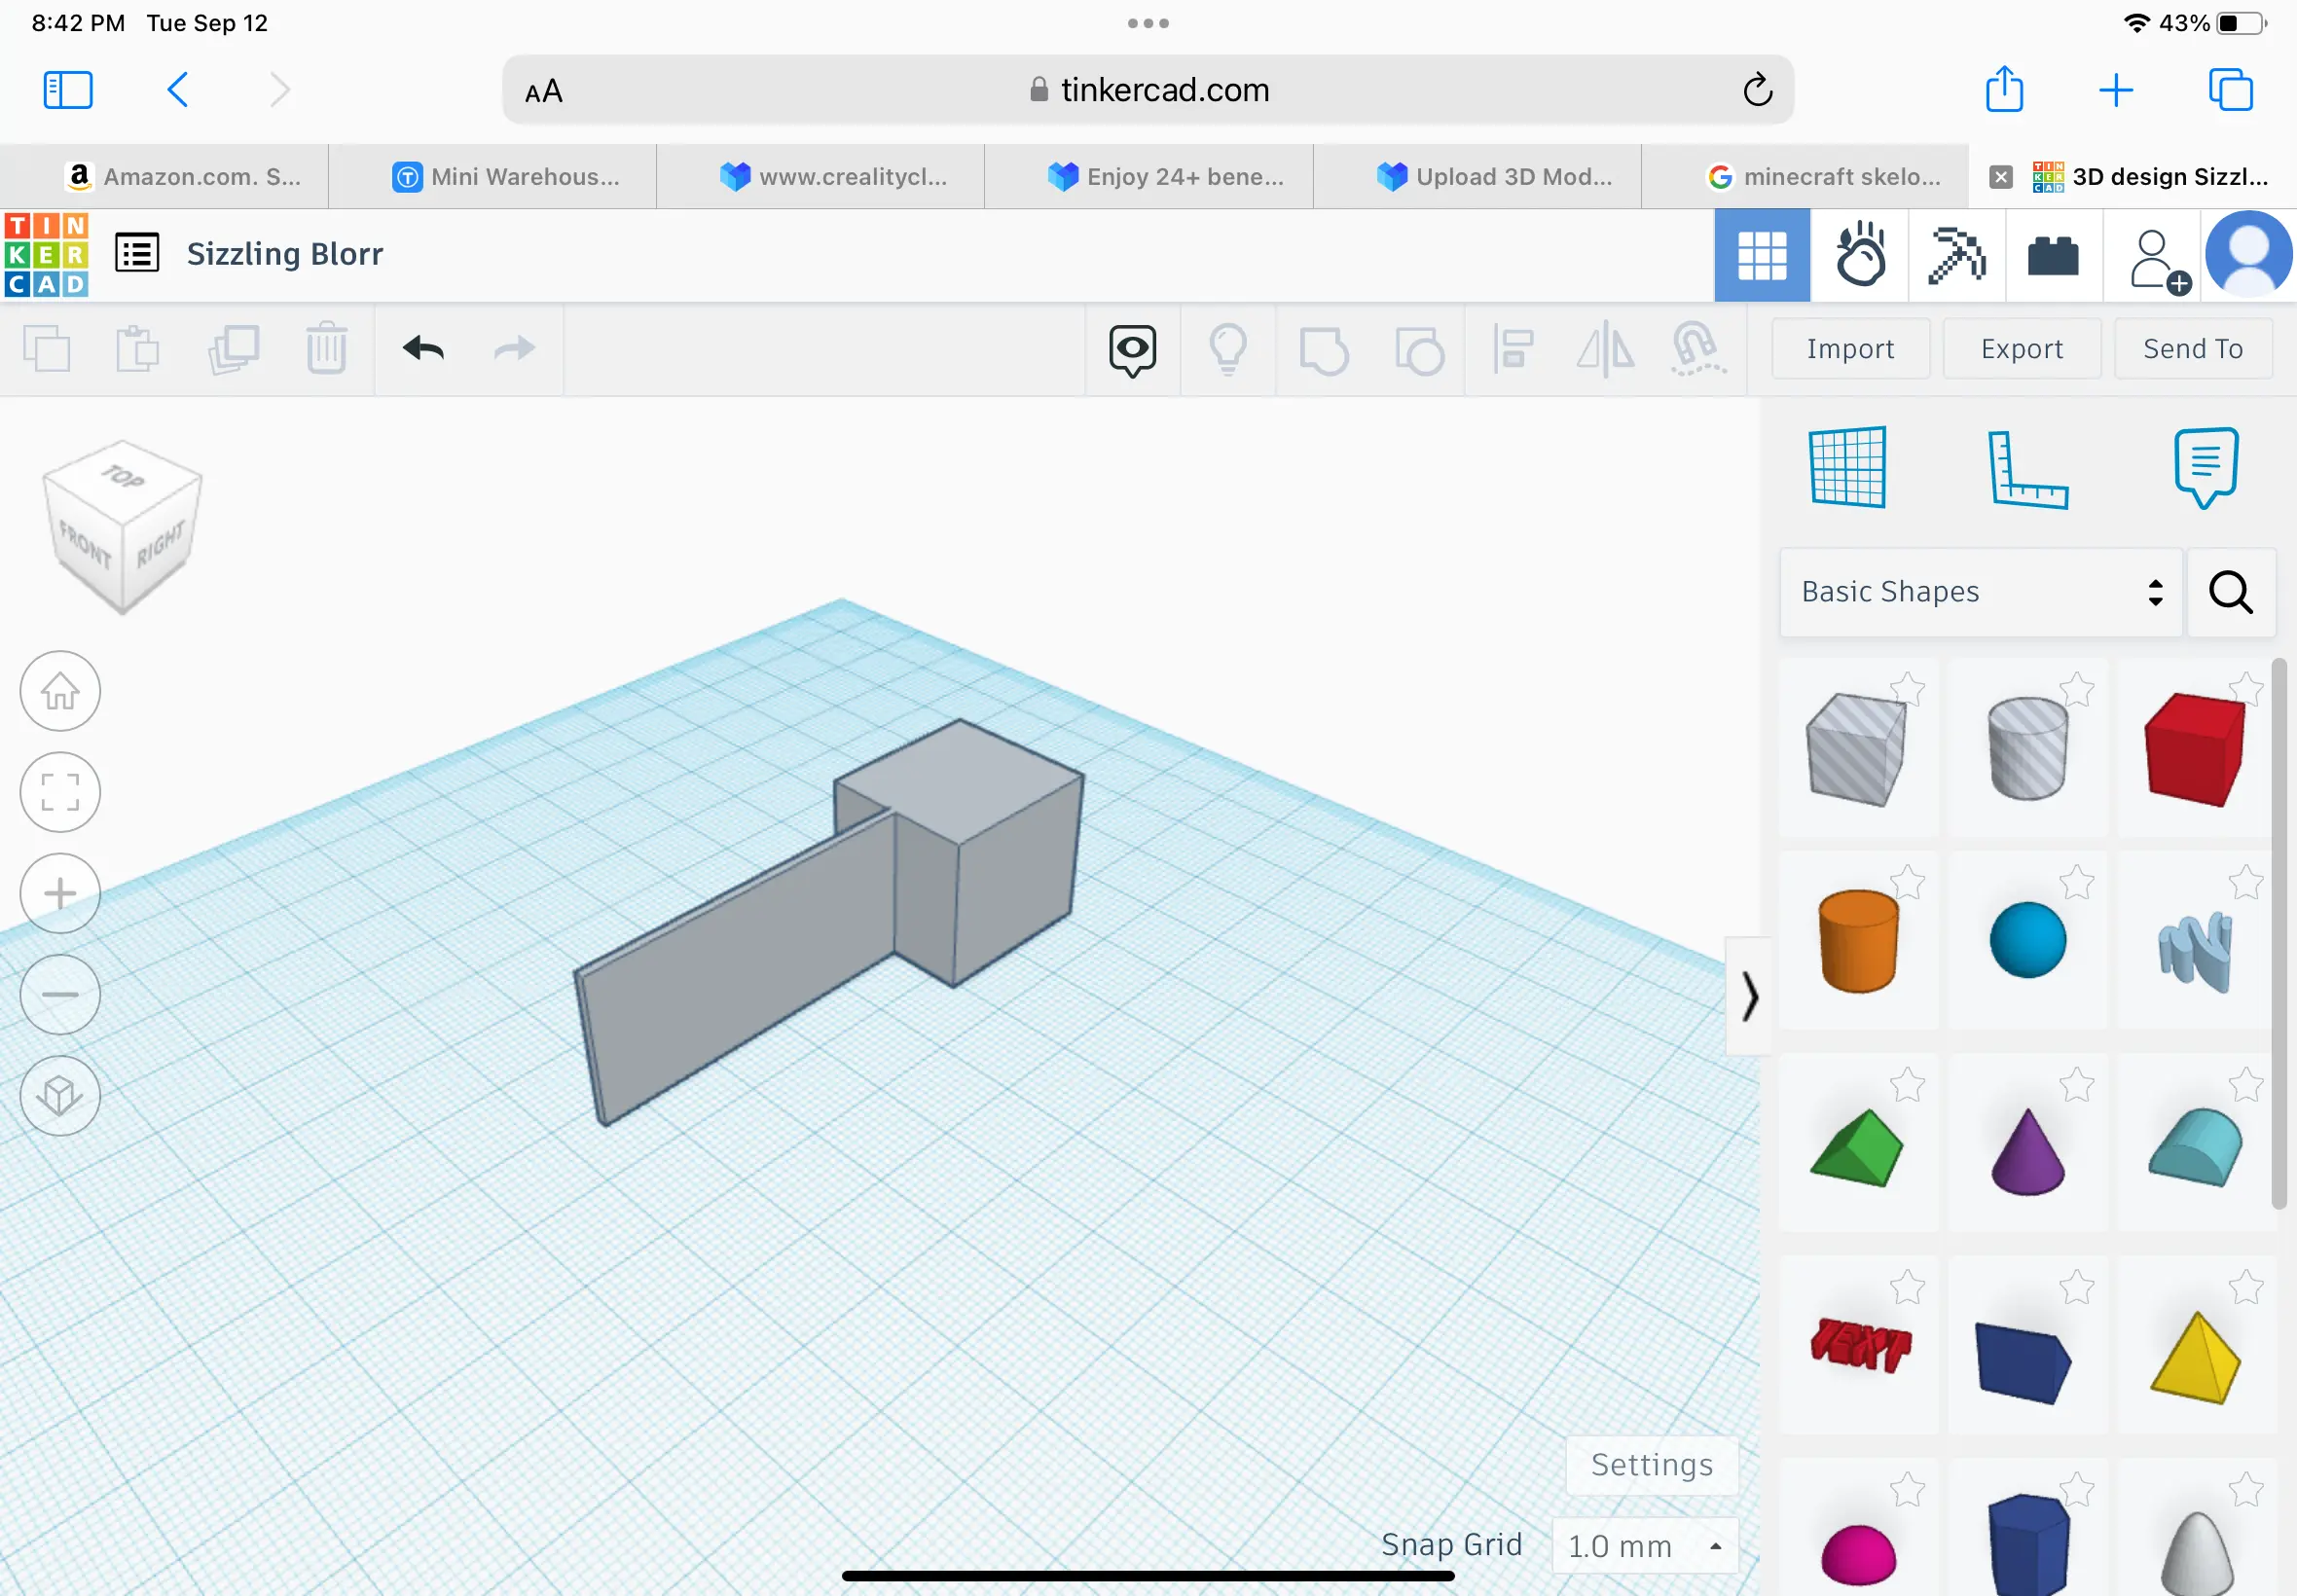
Task: Close the 3D design Sizzl... tab
Action: [2000, 177]
